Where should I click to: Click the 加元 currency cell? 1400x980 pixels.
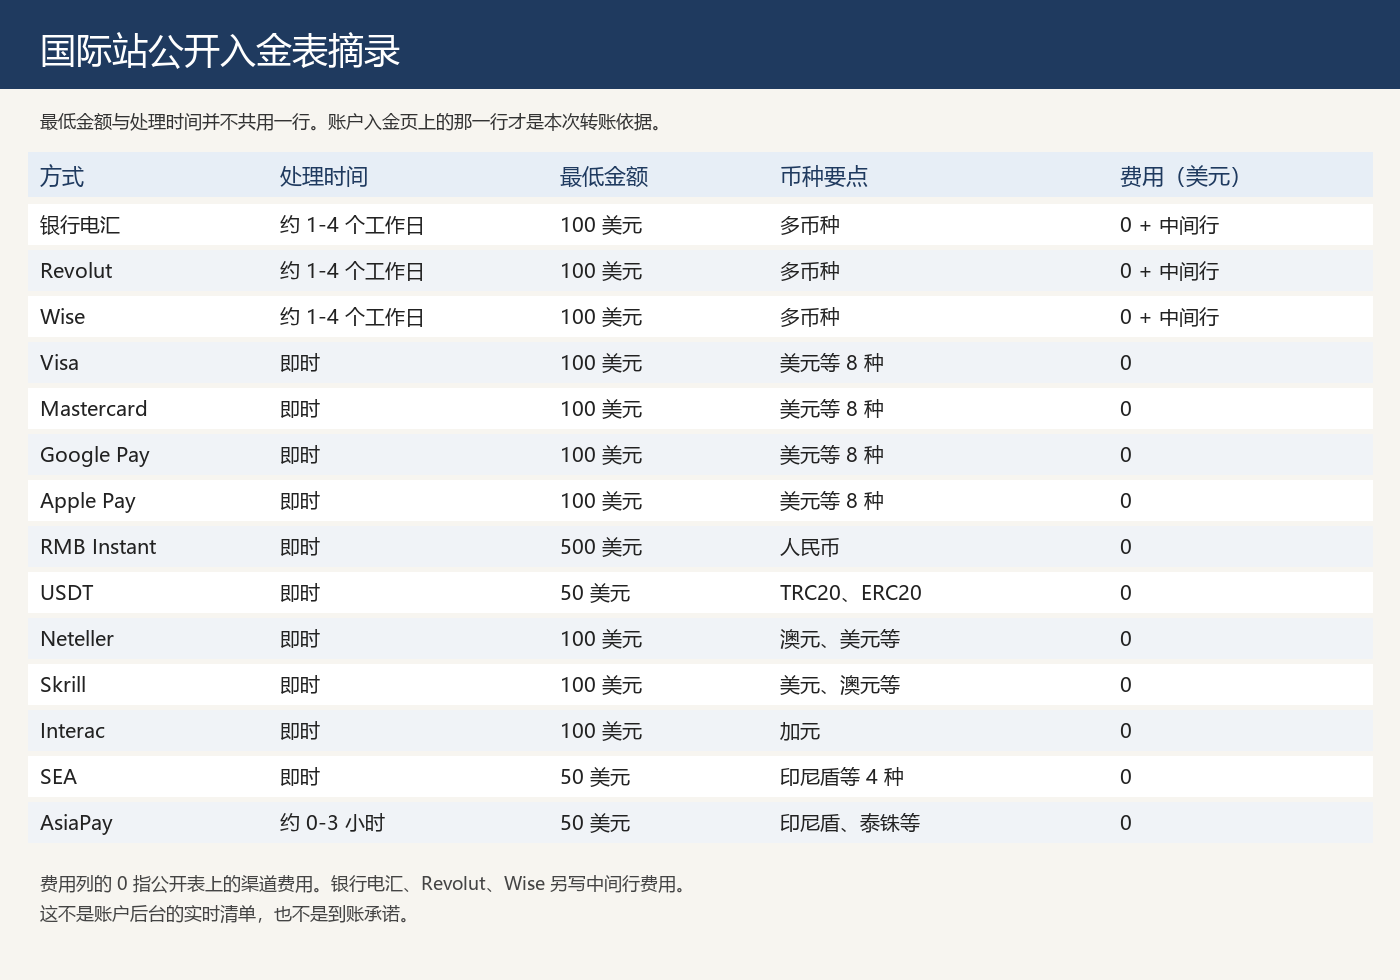800,731
